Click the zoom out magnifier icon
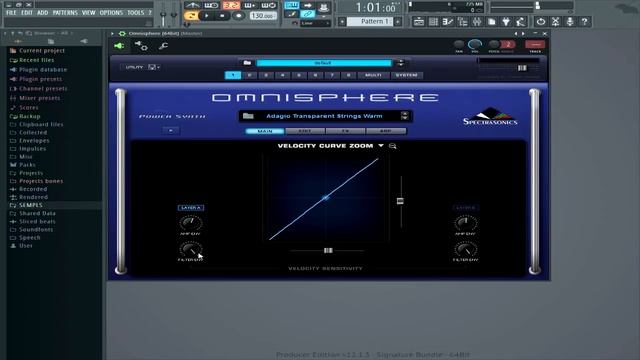640x360 pixels. click(393, 146)
